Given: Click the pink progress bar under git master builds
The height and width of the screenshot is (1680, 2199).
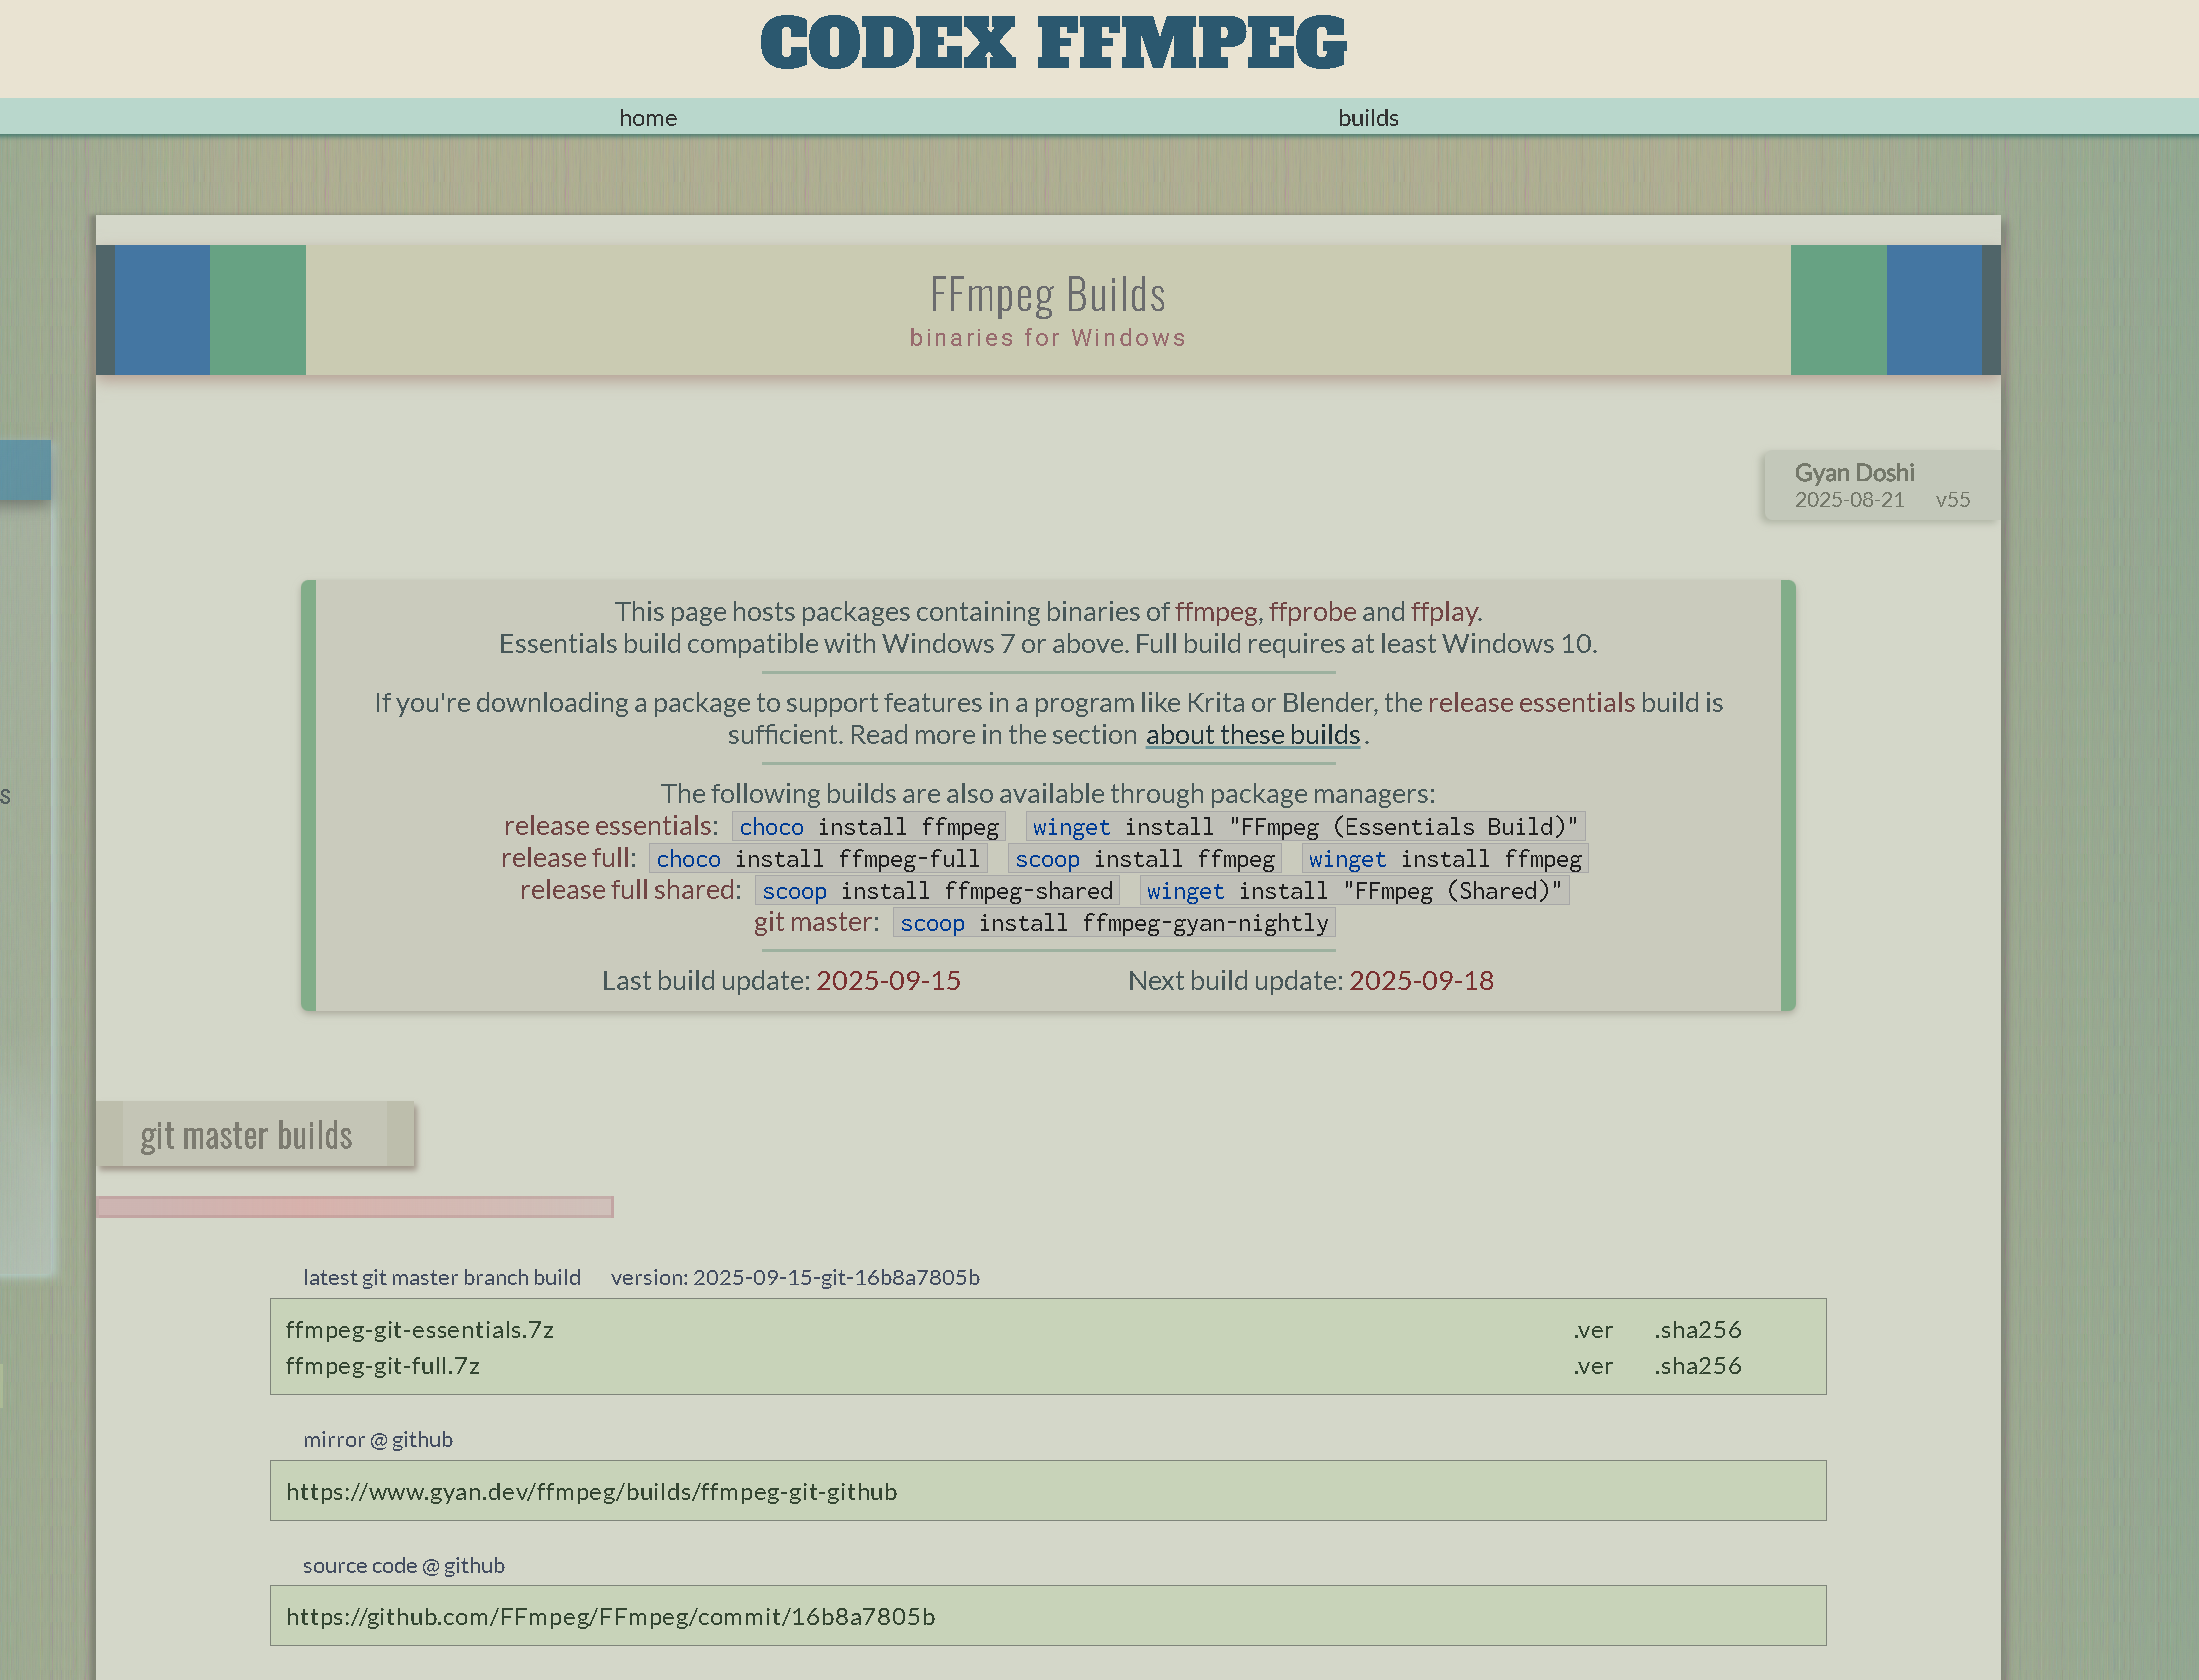Looking at the screenshot, I should point(355,1207).
